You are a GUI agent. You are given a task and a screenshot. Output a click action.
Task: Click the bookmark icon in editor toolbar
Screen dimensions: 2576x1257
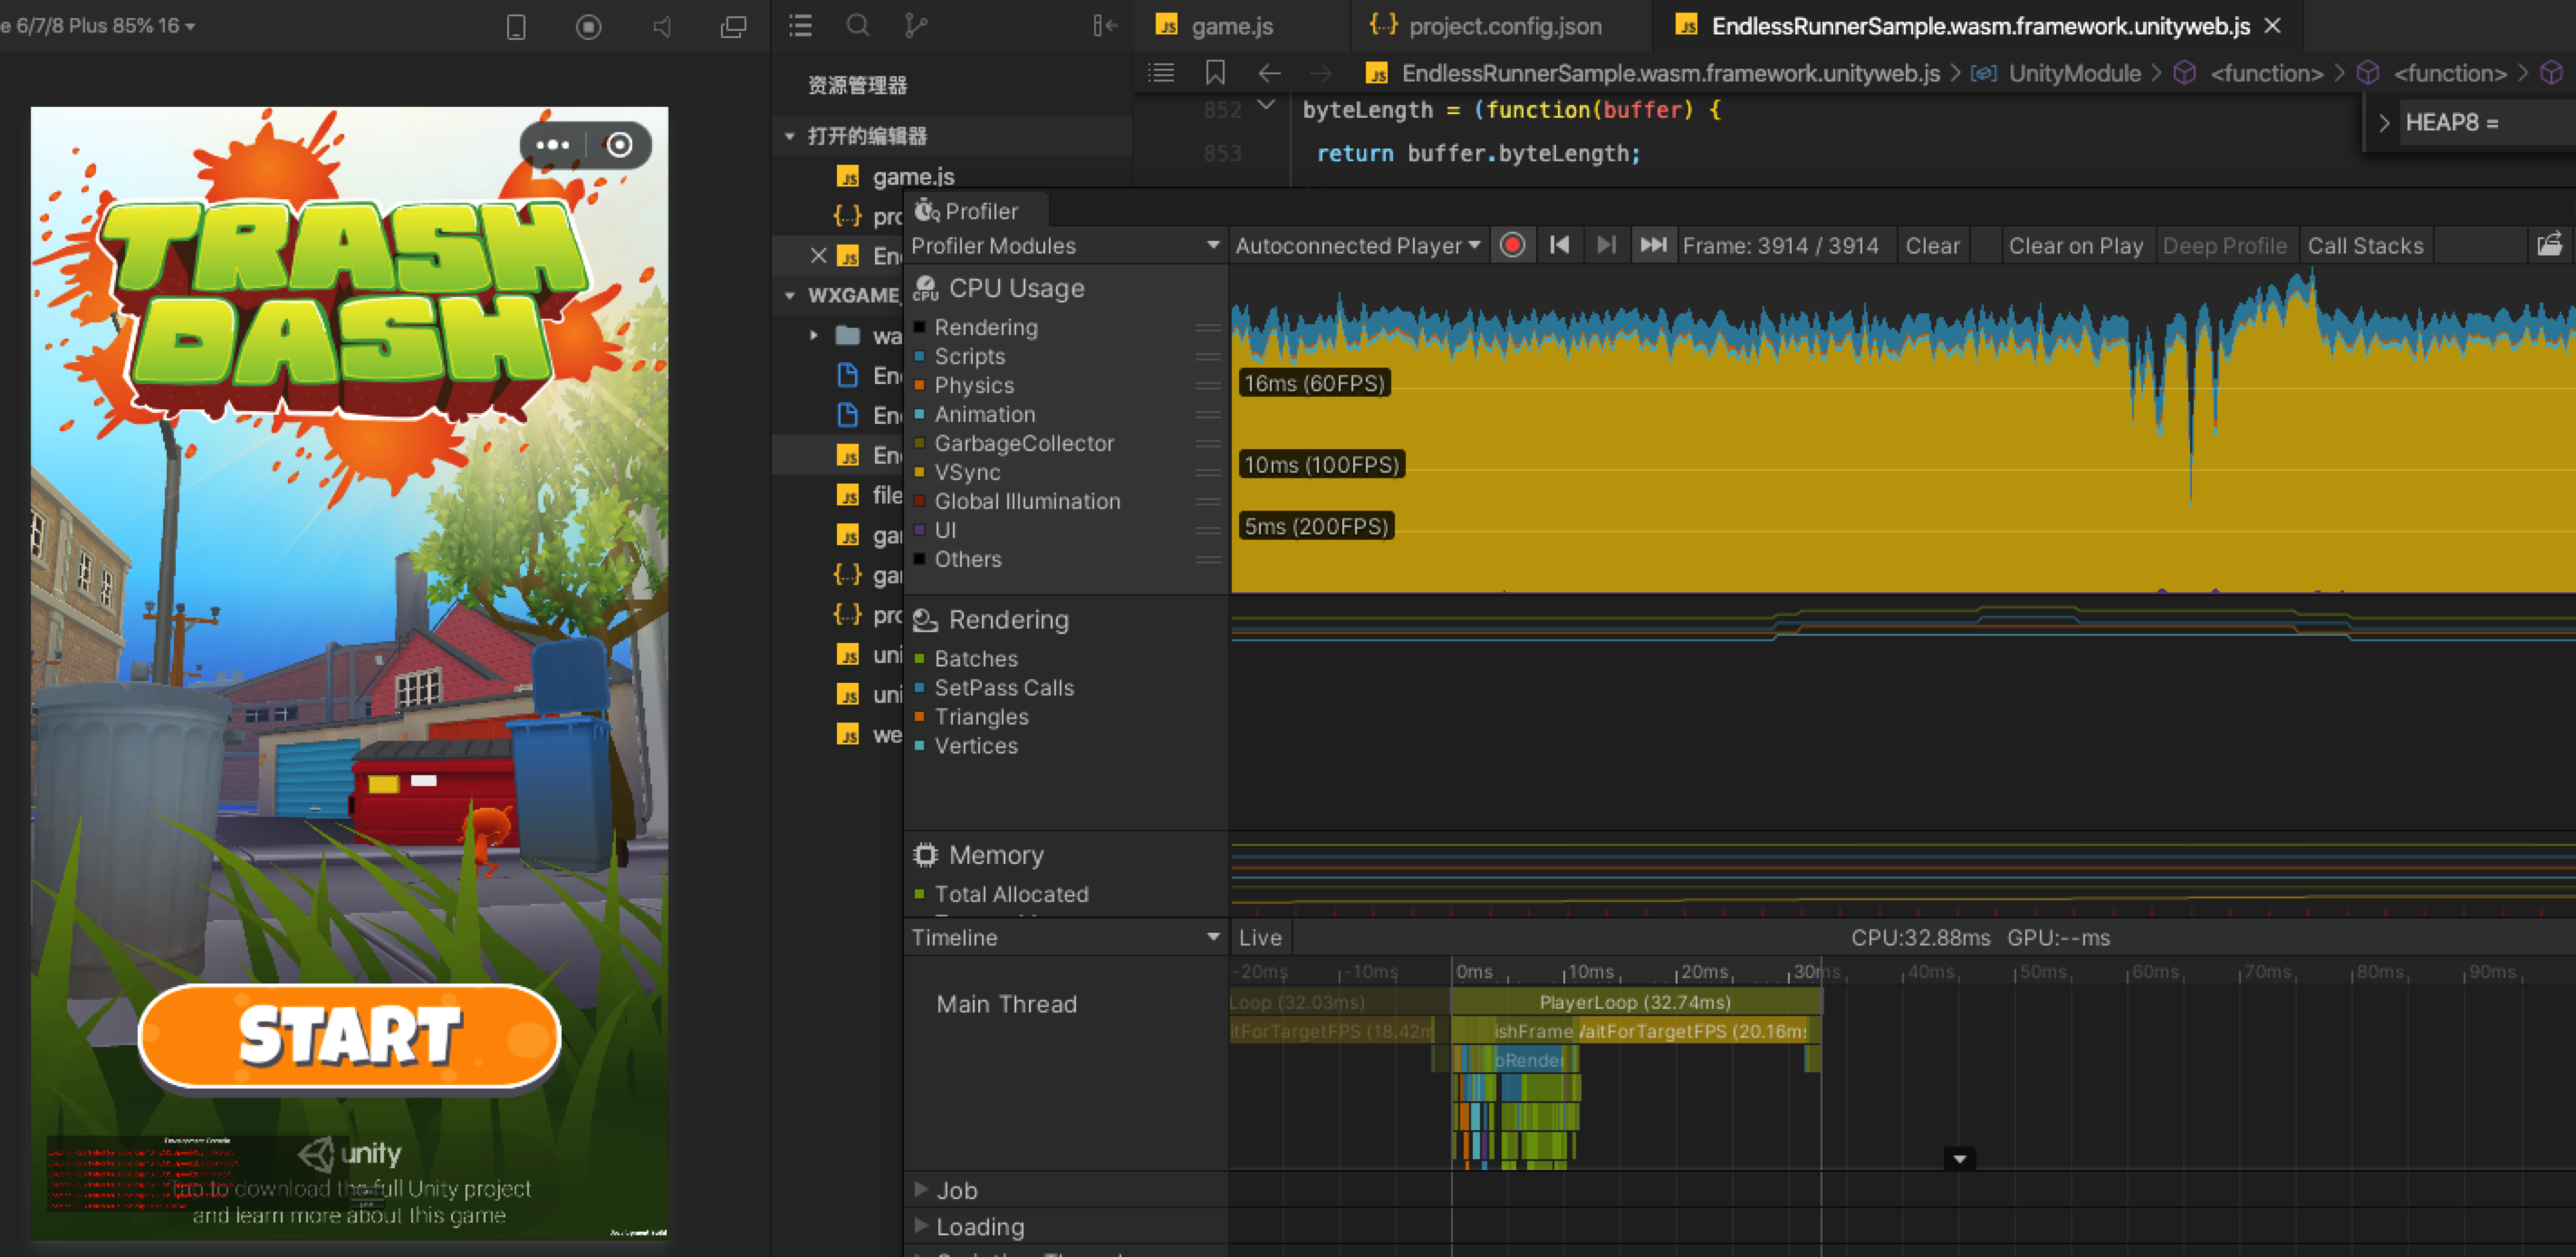click(x=1215, y=72)
